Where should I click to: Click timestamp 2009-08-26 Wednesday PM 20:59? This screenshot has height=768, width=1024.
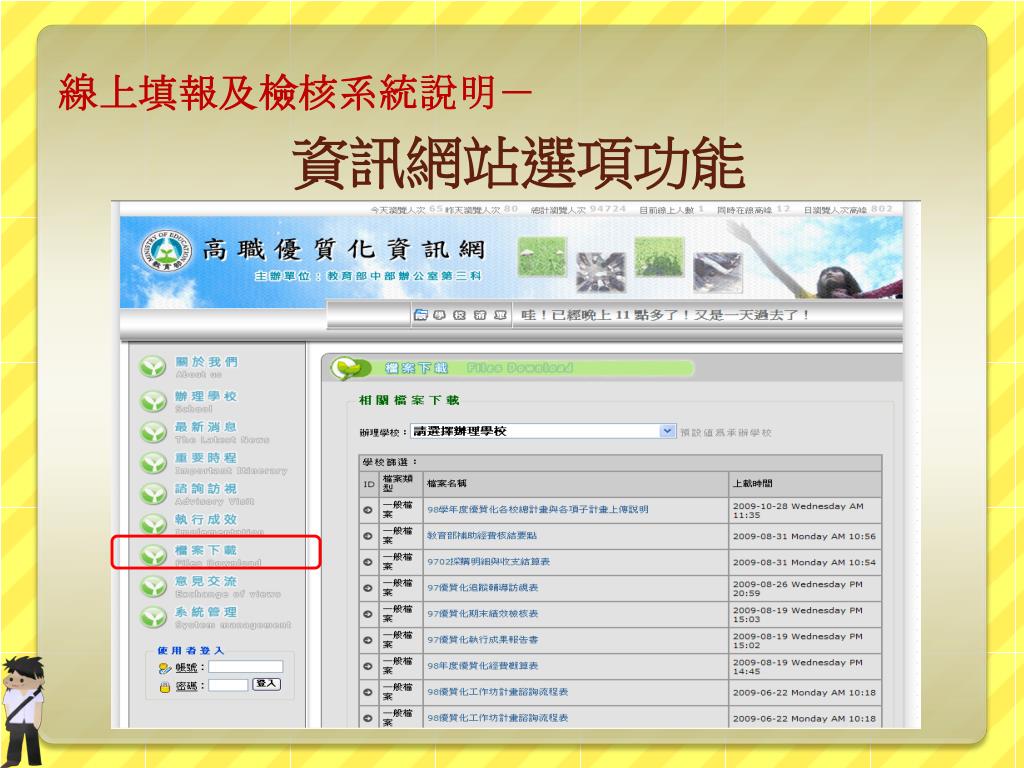798,588
